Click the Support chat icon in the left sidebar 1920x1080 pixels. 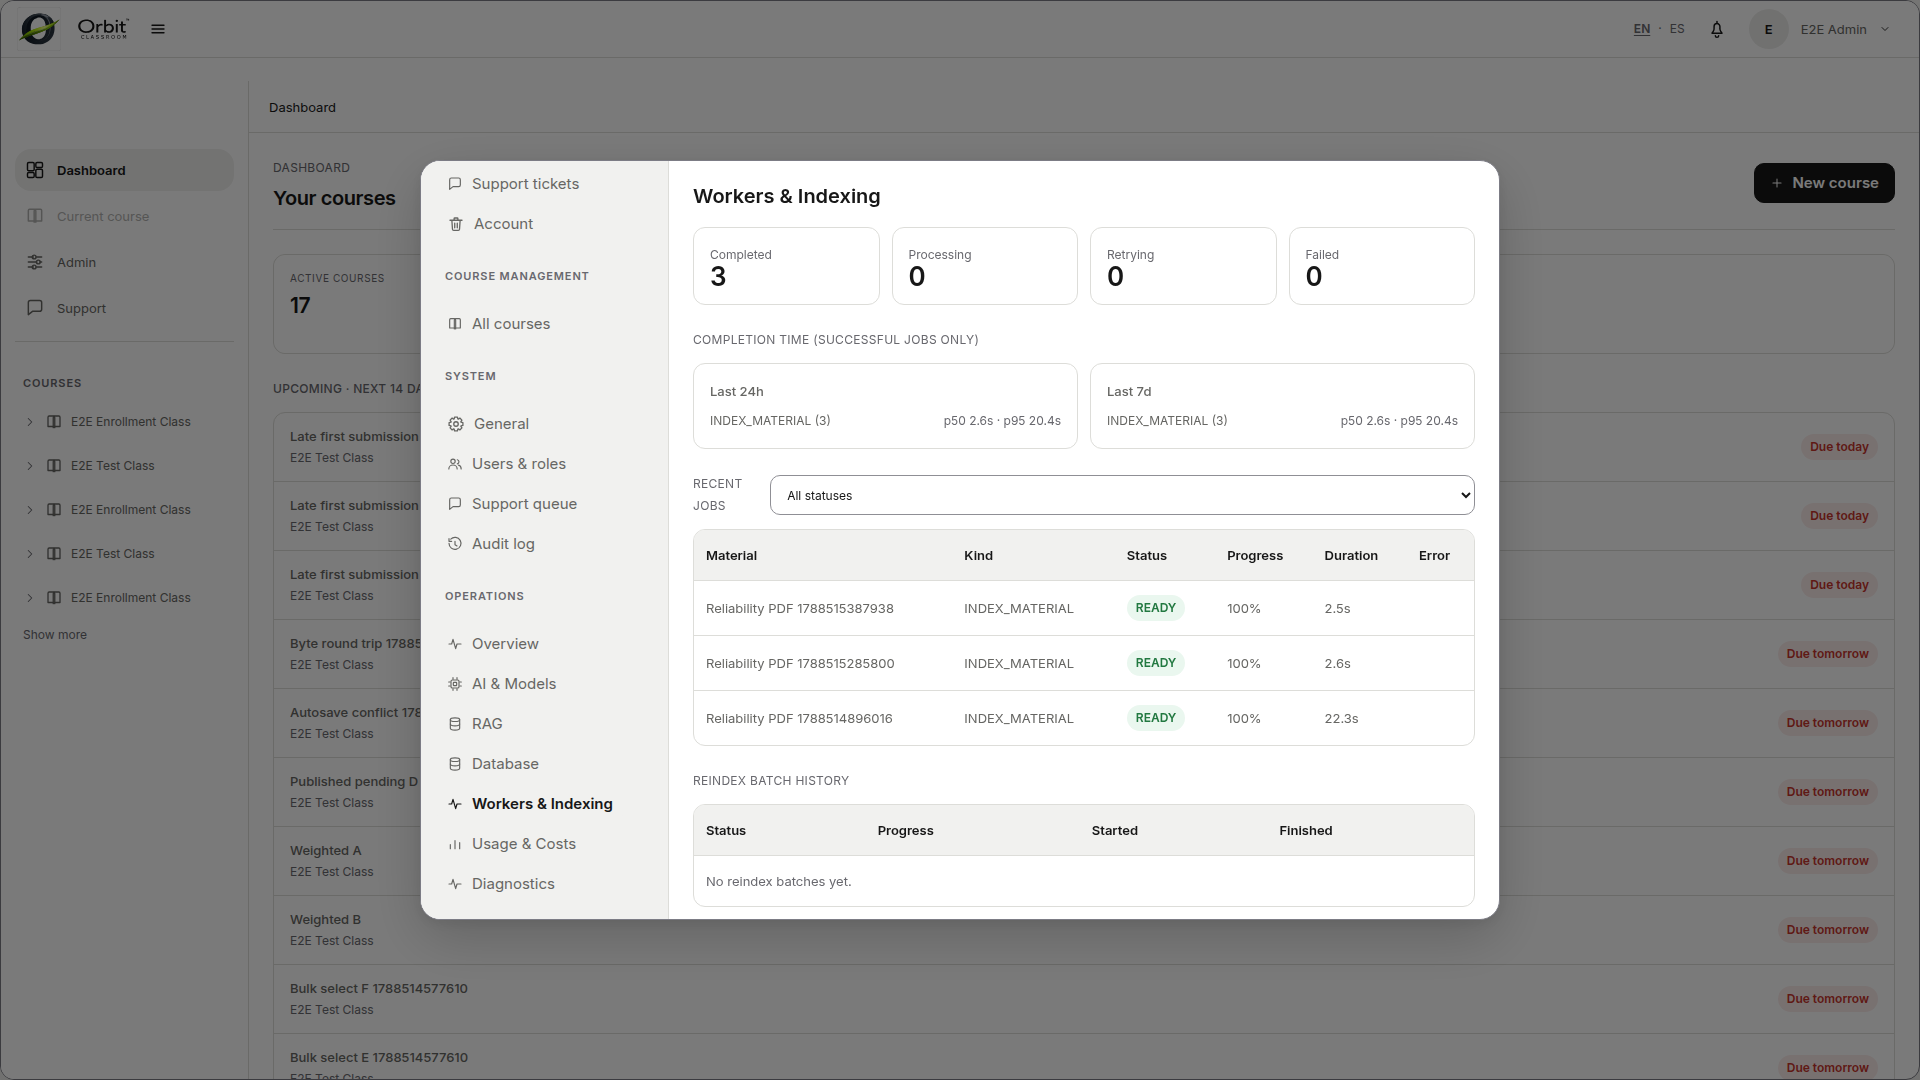(35, 308)
